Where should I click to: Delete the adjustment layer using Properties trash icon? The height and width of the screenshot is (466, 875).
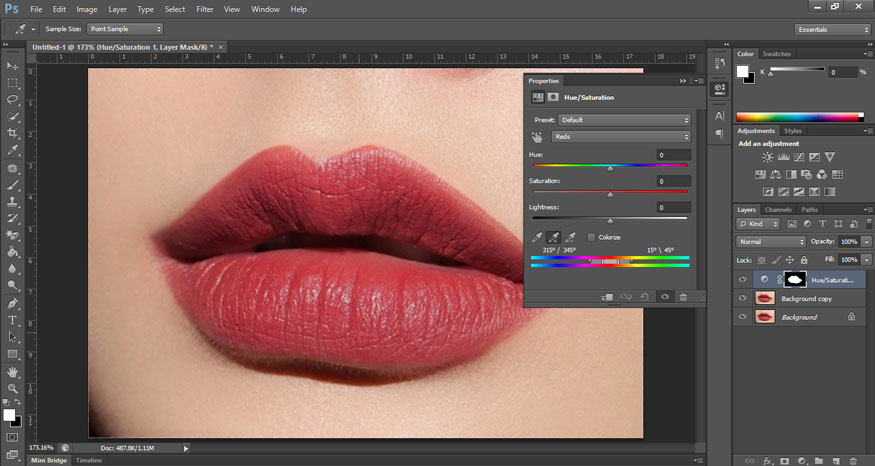683,297
